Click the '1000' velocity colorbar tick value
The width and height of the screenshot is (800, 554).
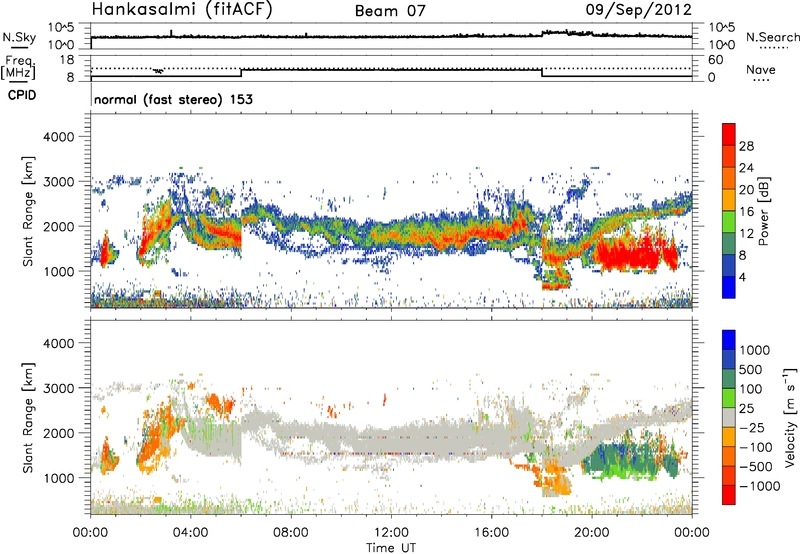coord(755,350)
